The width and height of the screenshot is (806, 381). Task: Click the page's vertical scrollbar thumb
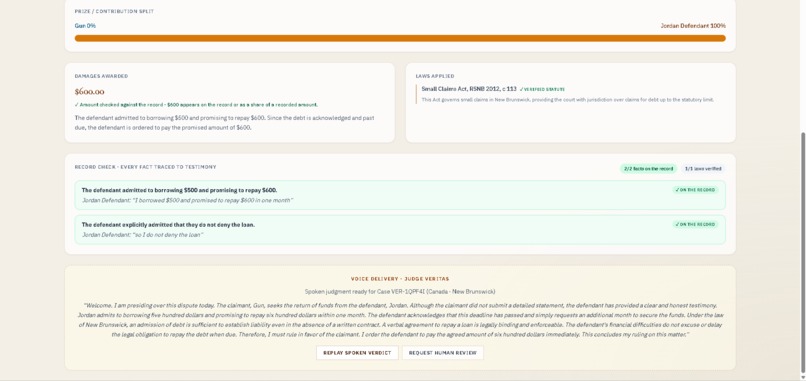(803, 252)
